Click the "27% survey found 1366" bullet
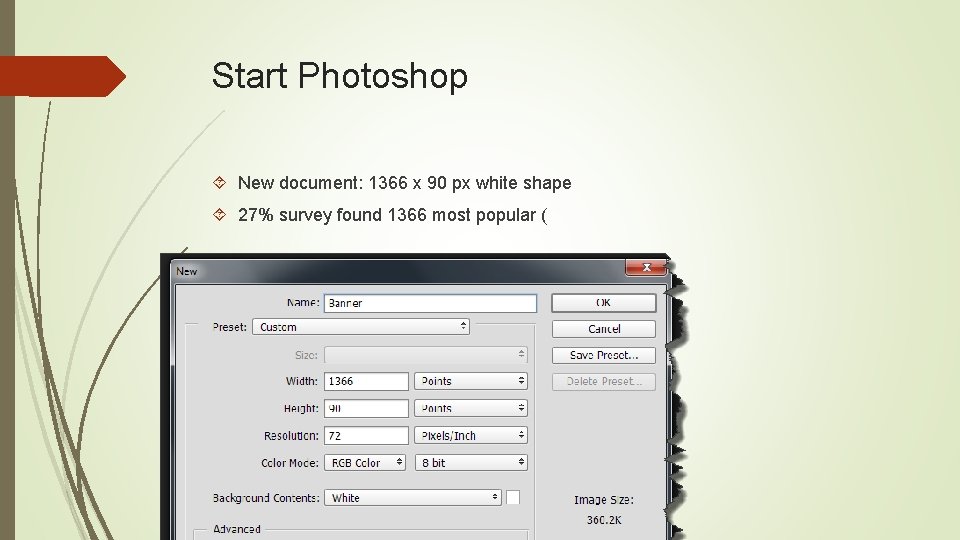The height and width of the screenshot is (540, 960). pyautogui.click(x=392, y=215)
